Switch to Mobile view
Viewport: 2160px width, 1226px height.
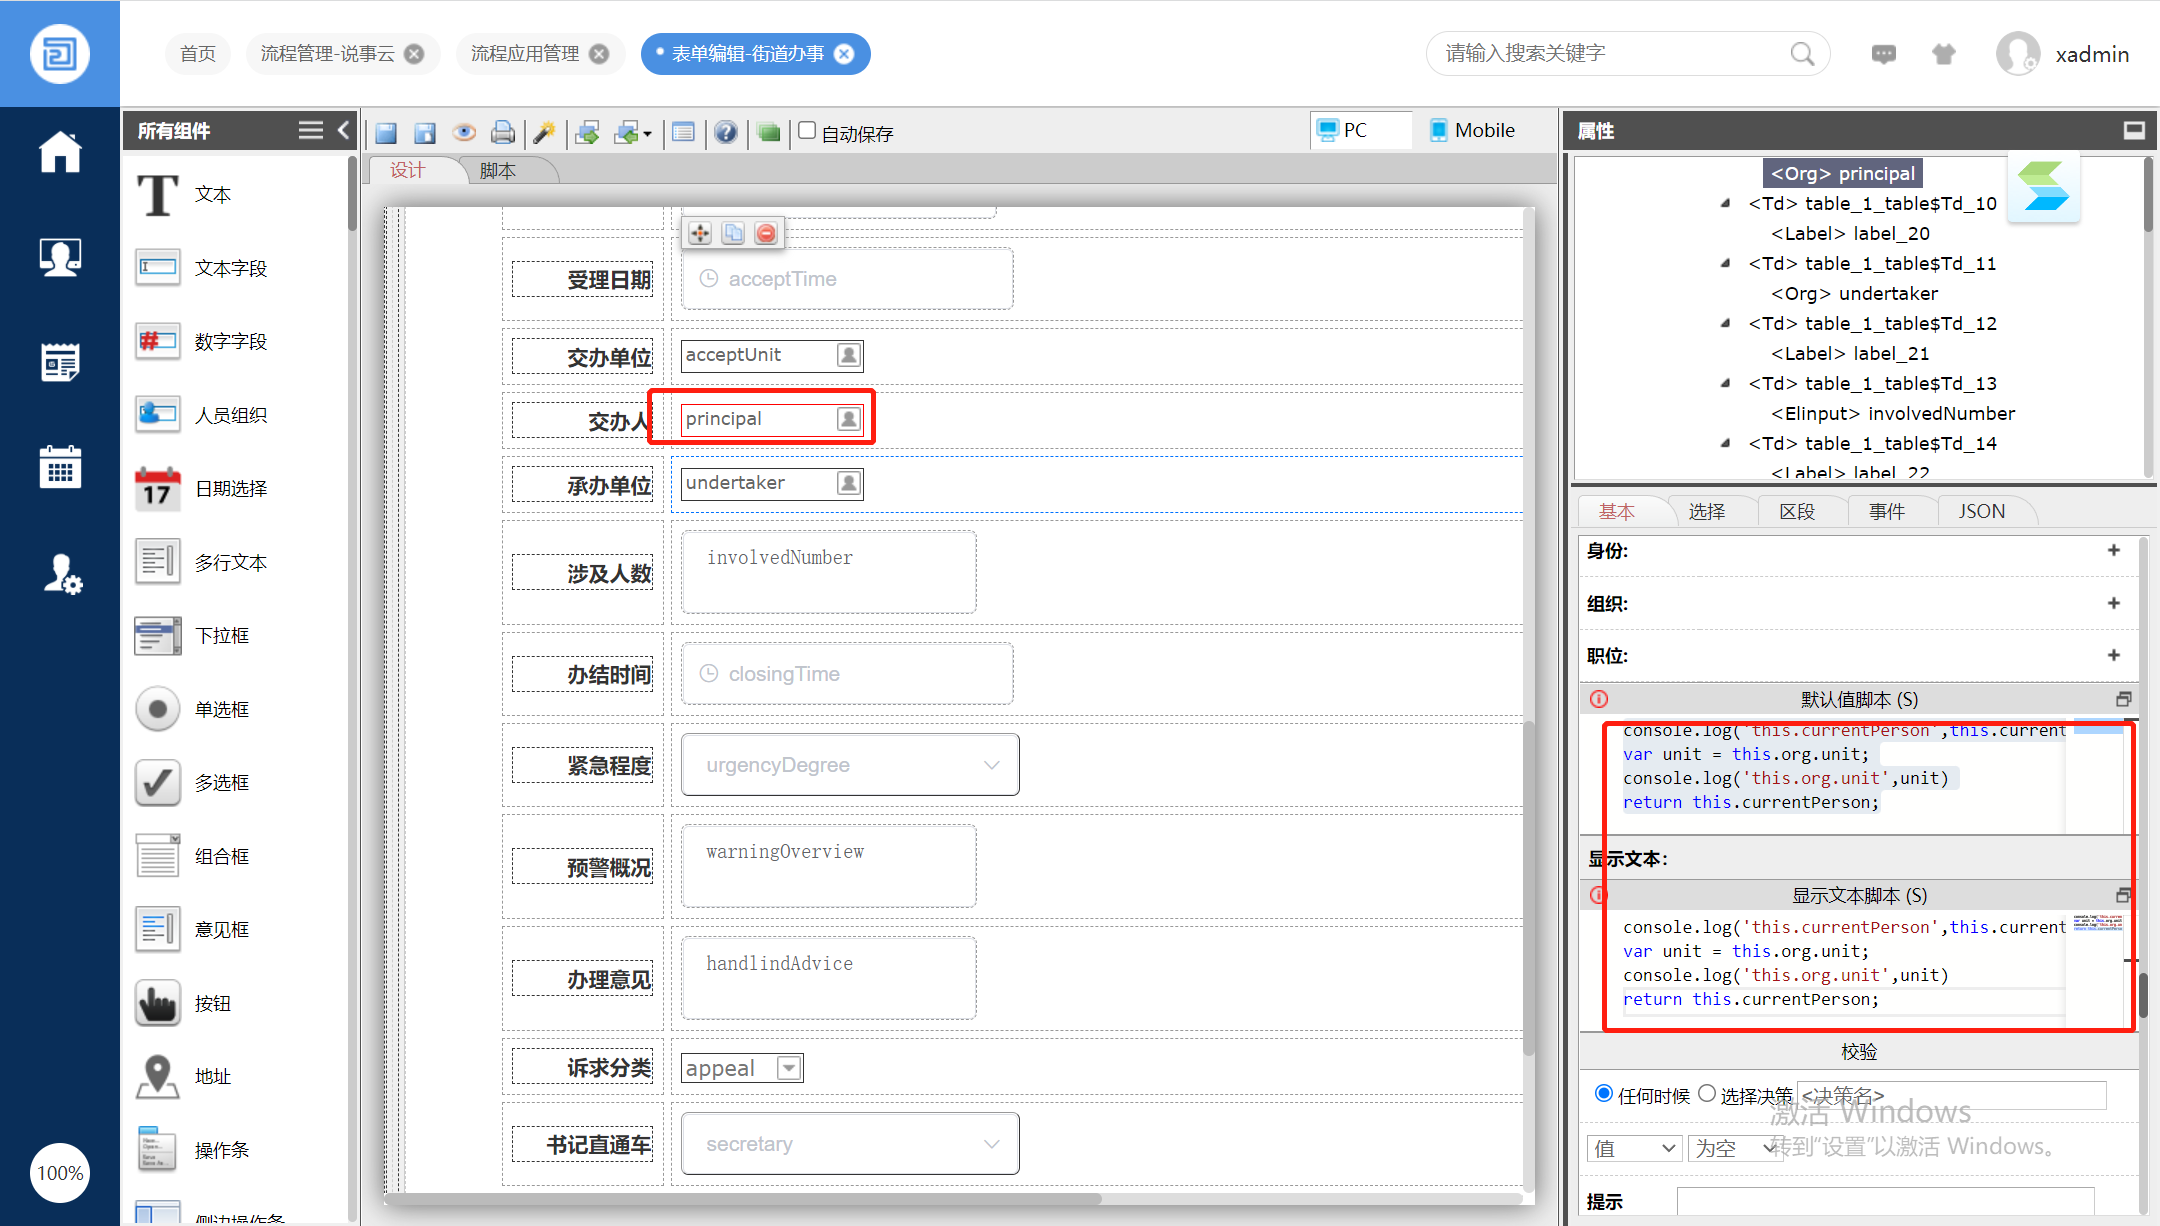click(1472, 130)
